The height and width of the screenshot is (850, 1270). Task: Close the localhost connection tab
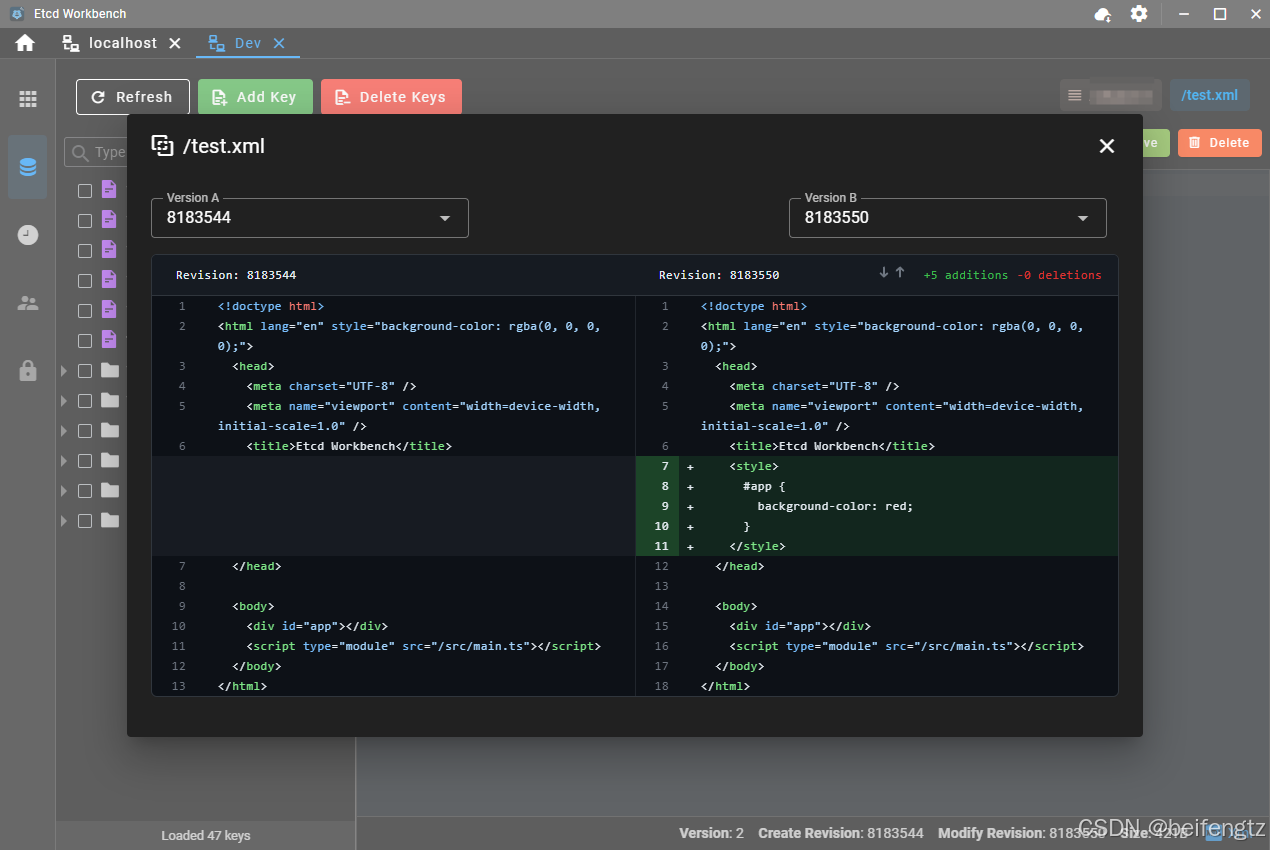click(175, 43)
